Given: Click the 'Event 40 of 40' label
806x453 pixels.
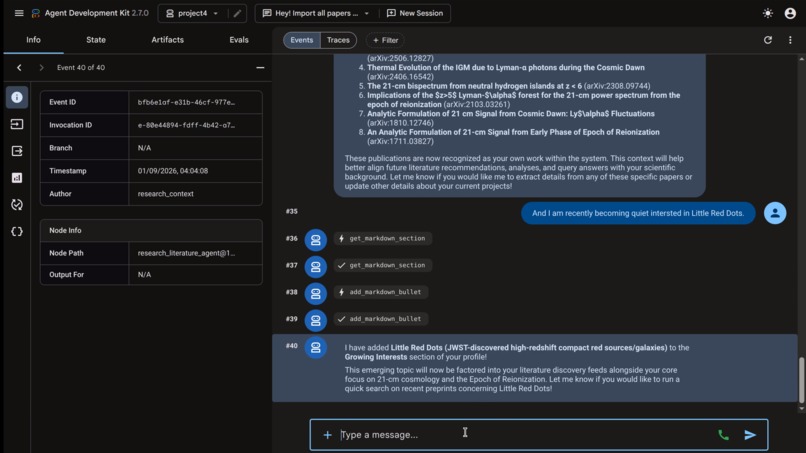Looking at the screenshot, I should (81, 68).
